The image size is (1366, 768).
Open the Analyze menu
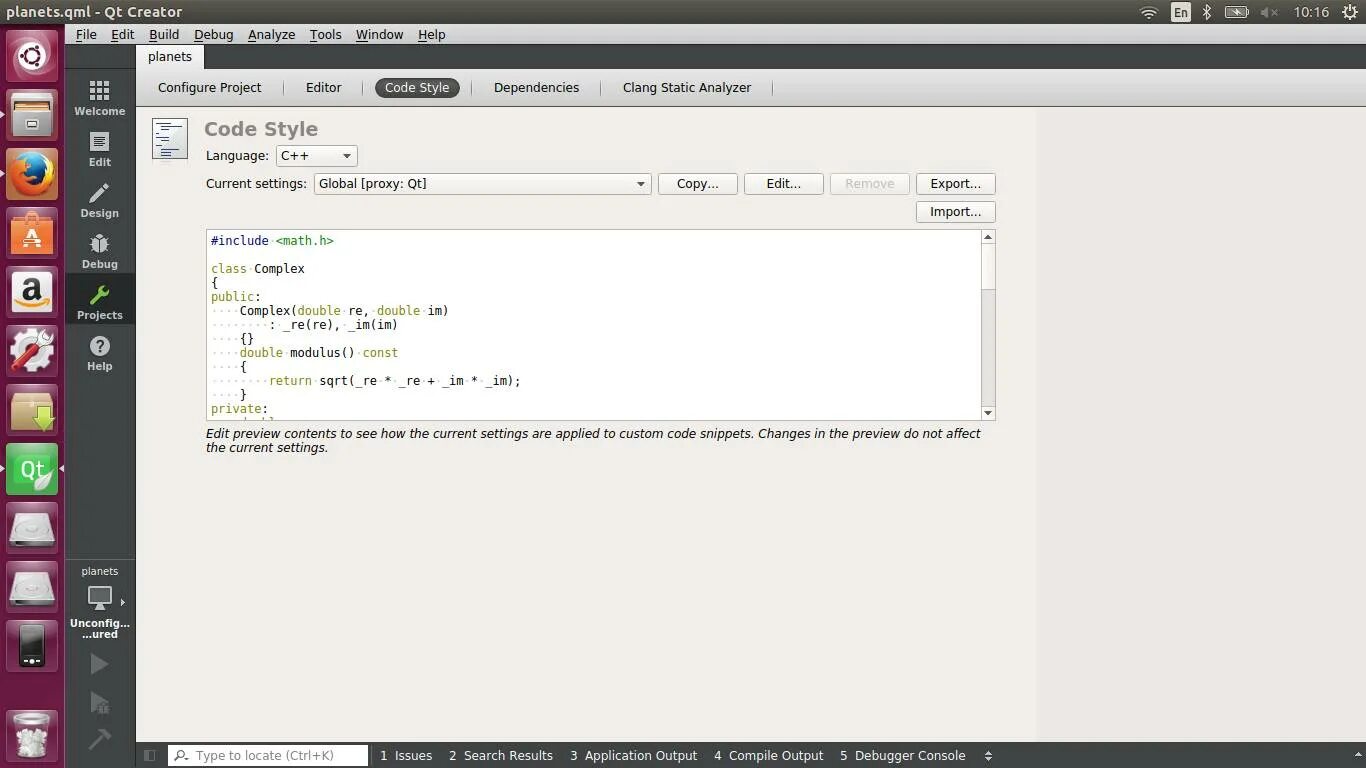pyautogui.click(x=271, y=34)
